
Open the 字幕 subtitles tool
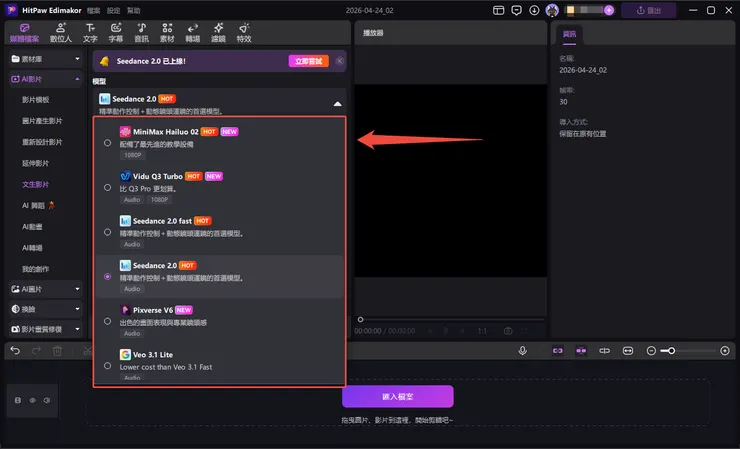point(116,33)
